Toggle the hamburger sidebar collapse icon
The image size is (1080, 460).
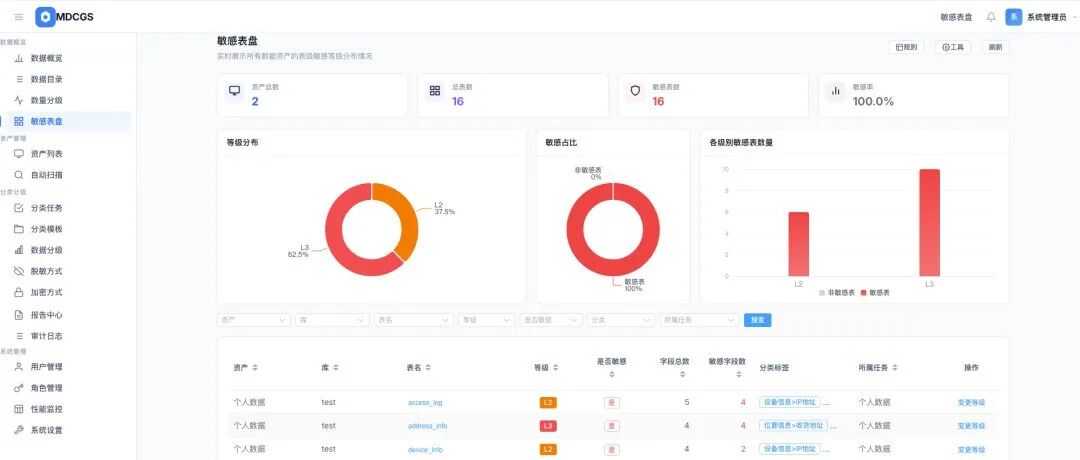click(x=19, y=17)
